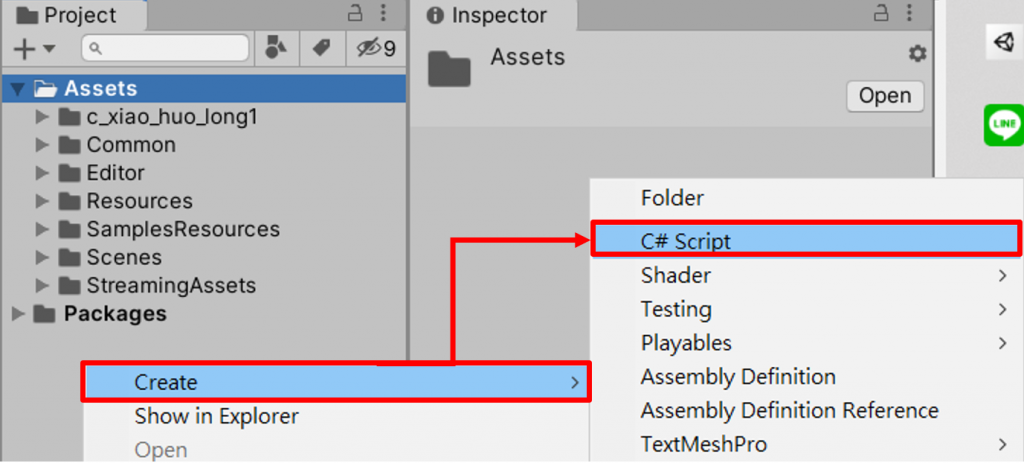Collapse the Assets folder tree arrow
The image size is (1024, 463).
click(x=17, y=89)
